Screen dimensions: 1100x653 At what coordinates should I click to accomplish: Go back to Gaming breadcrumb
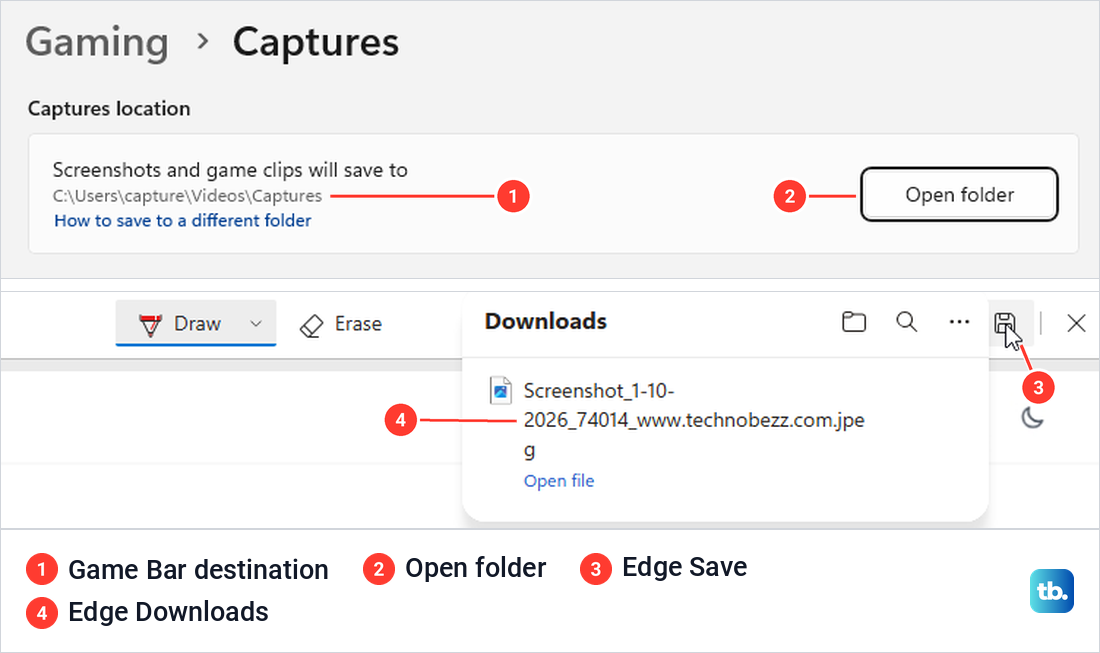97,42
